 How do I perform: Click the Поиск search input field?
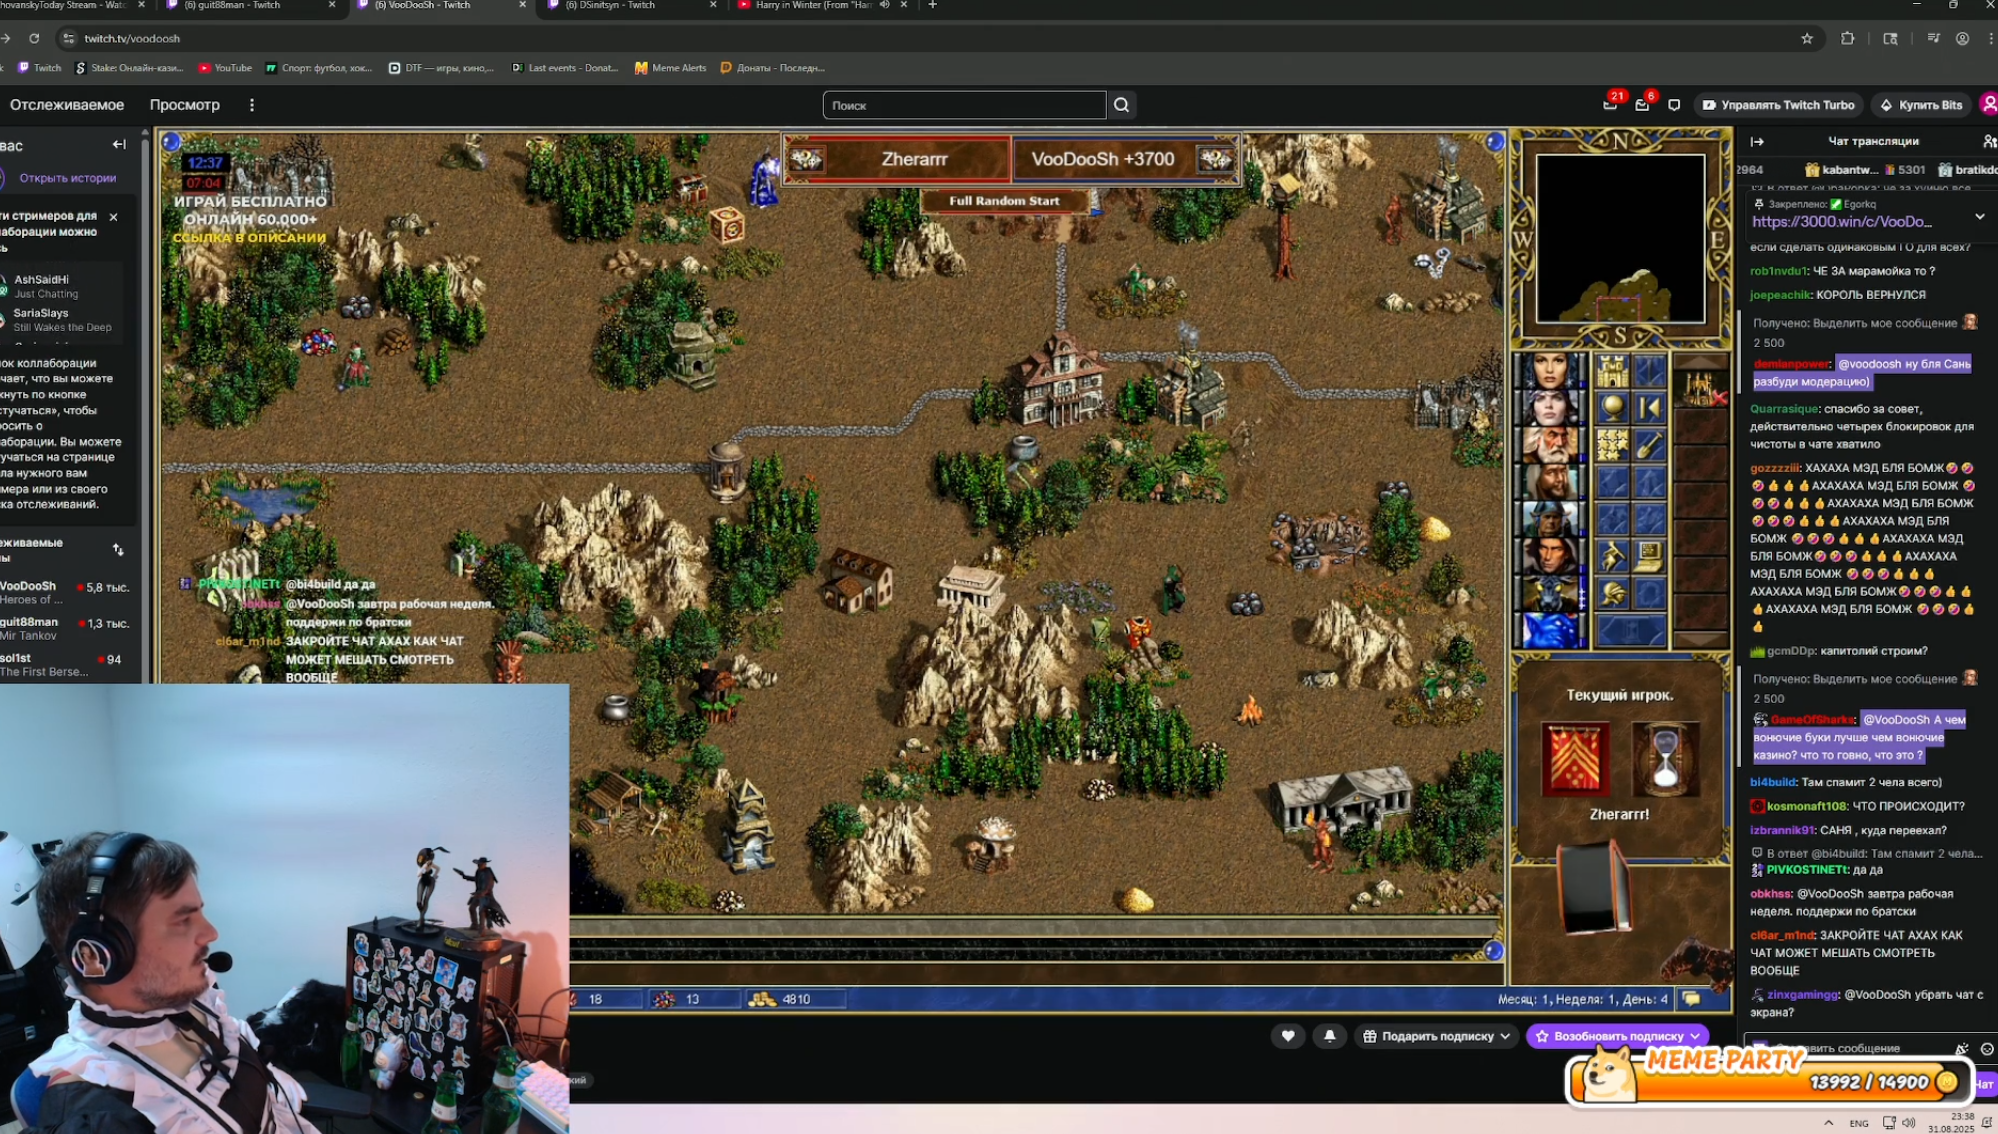pos(963,105)
